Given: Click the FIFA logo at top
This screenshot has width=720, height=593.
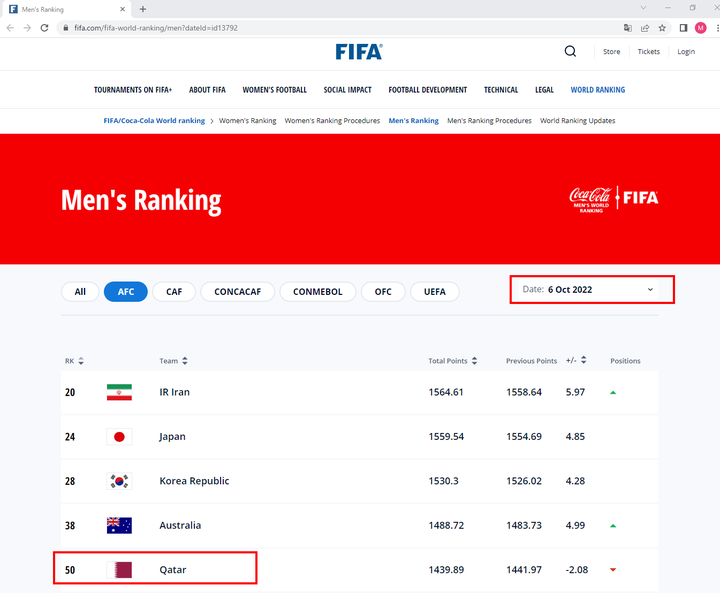Looking at the screenshot, I should coord(359,52).
